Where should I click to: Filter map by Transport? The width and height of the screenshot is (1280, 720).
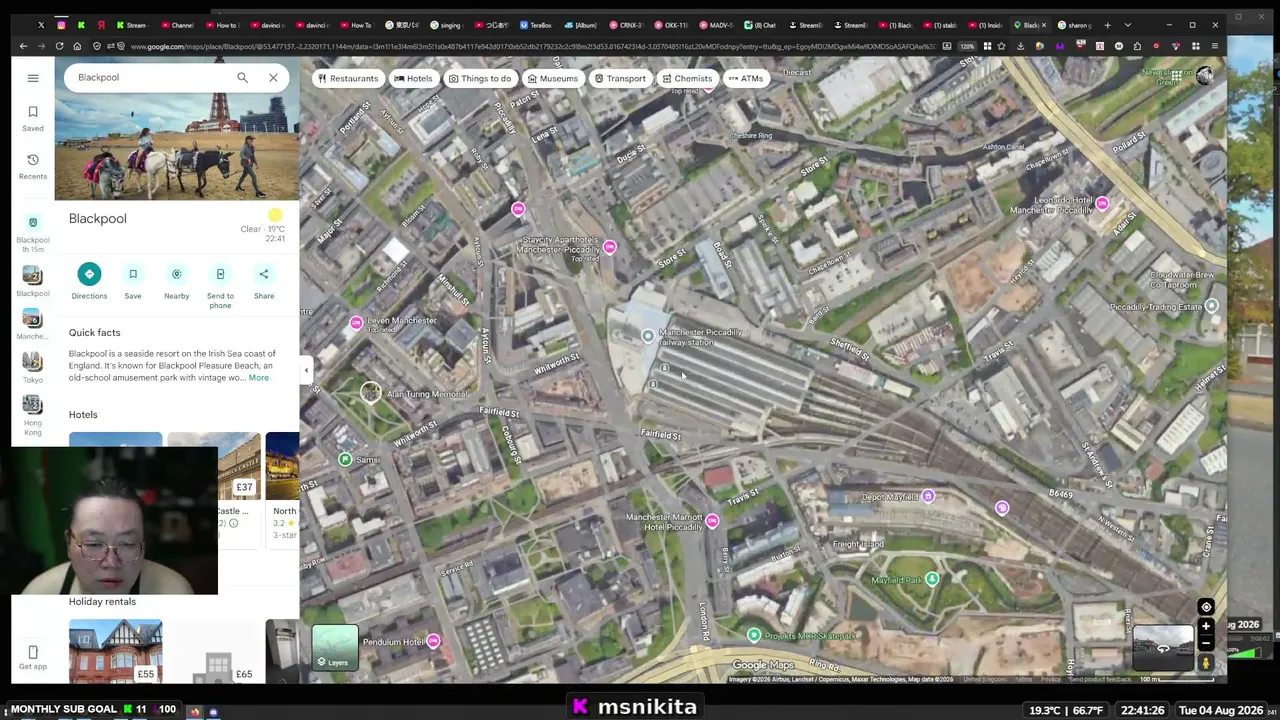click(x=620, y=79)
